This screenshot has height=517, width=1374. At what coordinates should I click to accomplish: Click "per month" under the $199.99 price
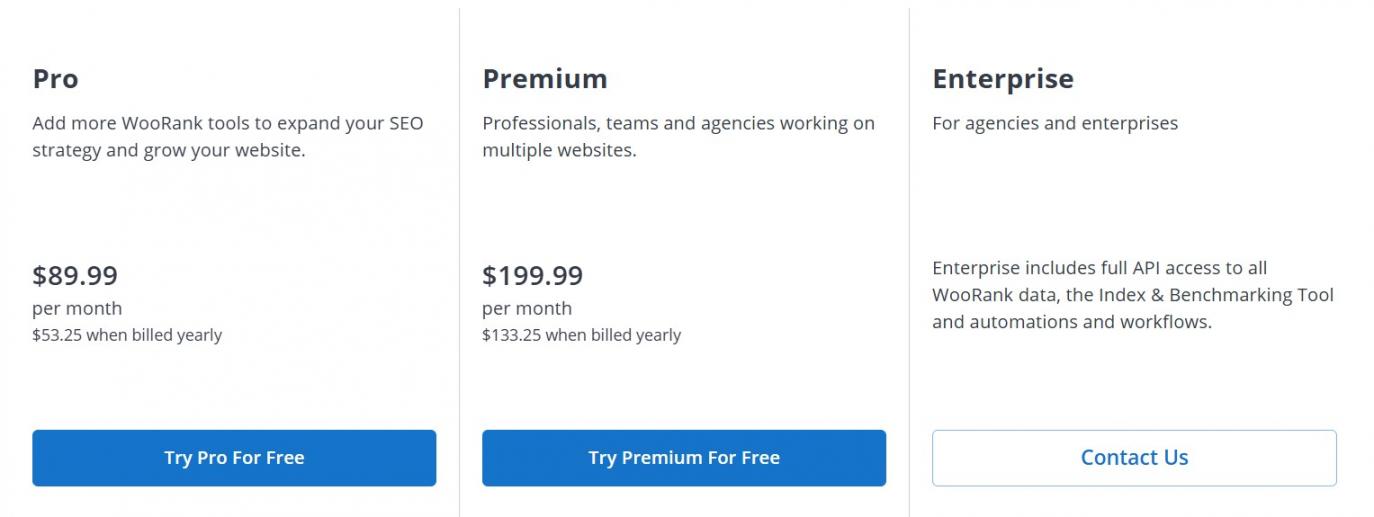(527, 308)
